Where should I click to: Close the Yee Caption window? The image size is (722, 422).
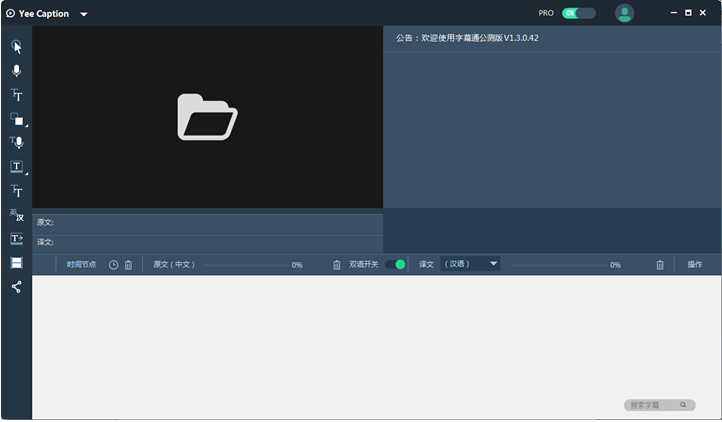[x=703, y=13]
